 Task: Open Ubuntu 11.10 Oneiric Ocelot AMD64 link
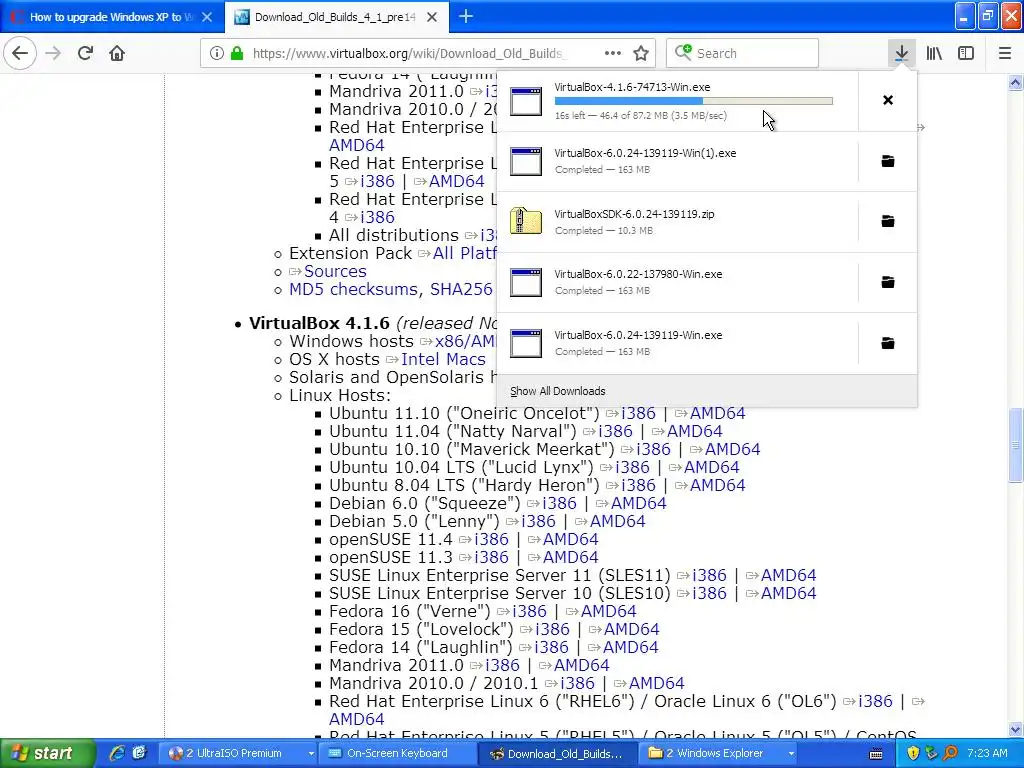tap(717, 413)
